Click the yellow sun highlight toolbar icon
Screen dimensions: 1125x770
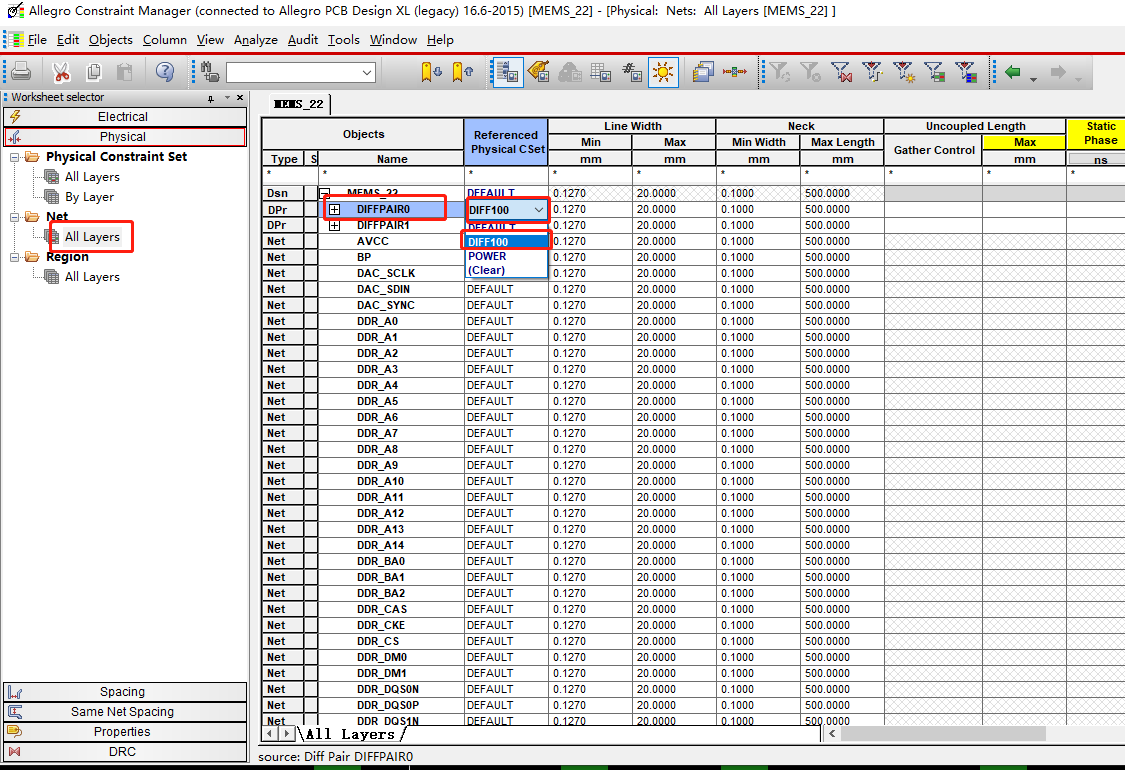point(662,72)
